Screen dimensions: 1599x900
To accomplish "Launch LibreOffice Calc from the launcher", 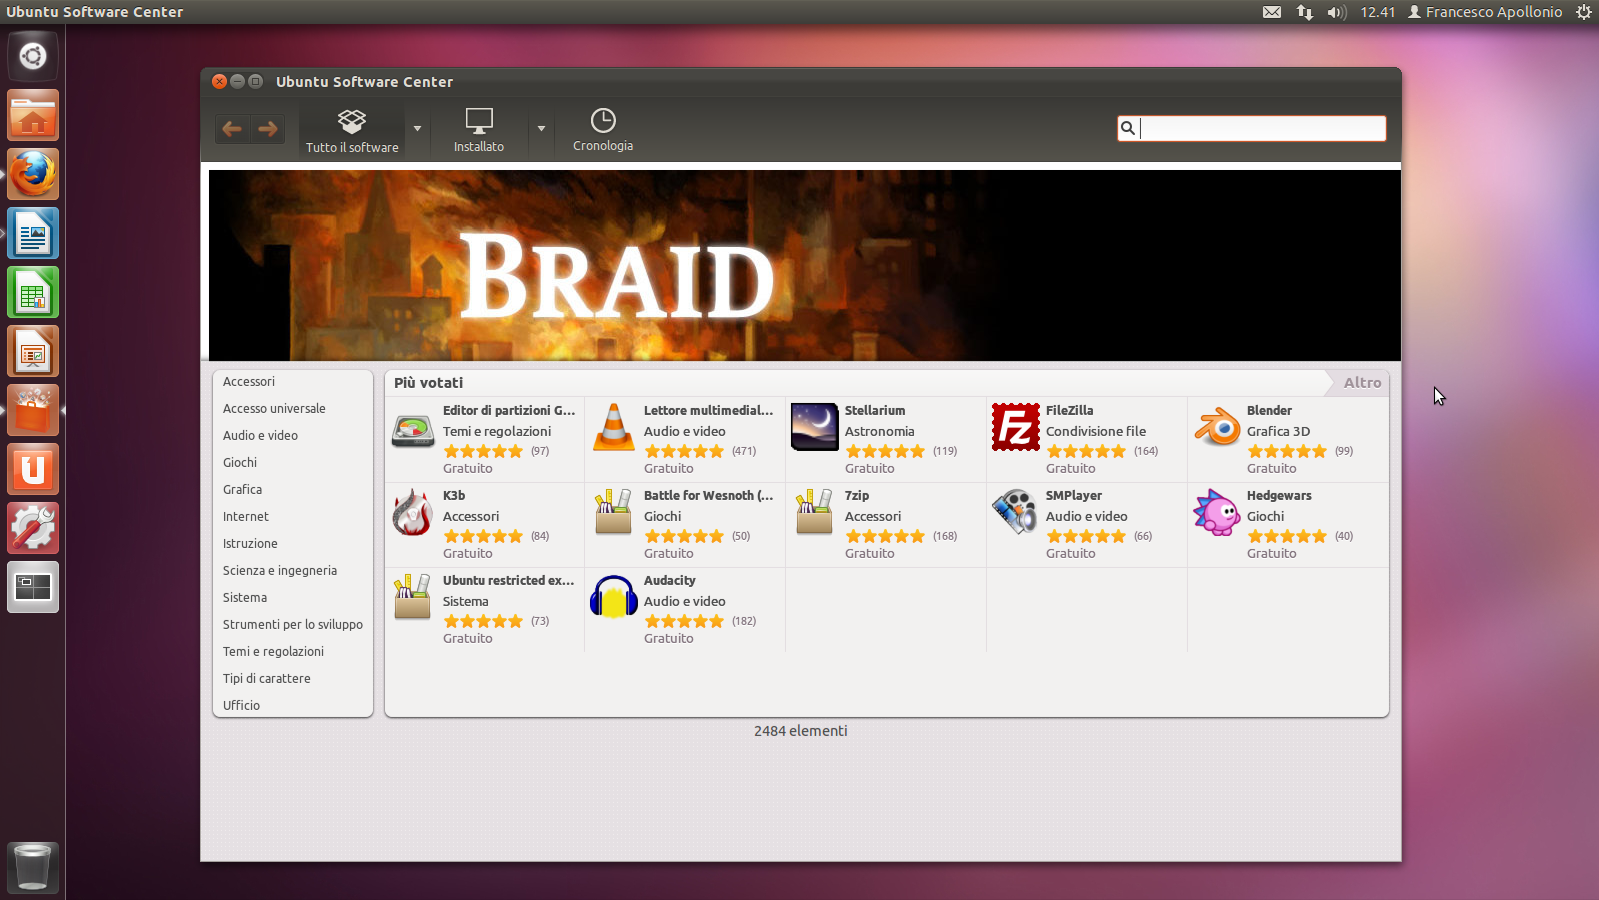I will [33, 292].
